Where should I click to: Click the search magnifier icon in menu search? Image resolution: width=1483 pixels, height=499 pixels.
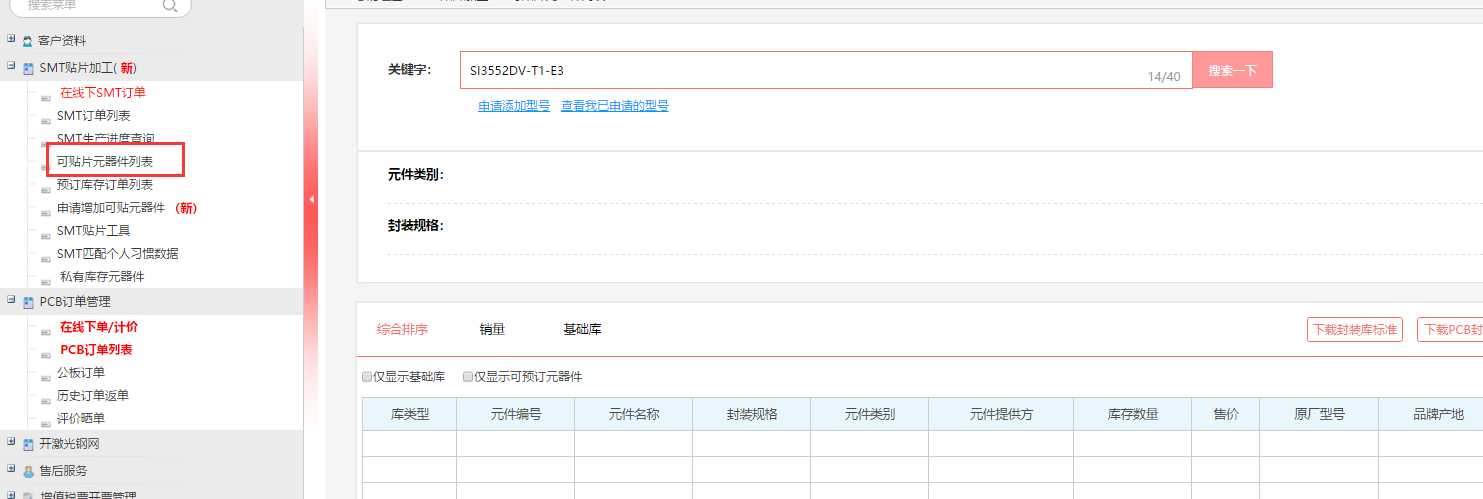click(170, 6)
